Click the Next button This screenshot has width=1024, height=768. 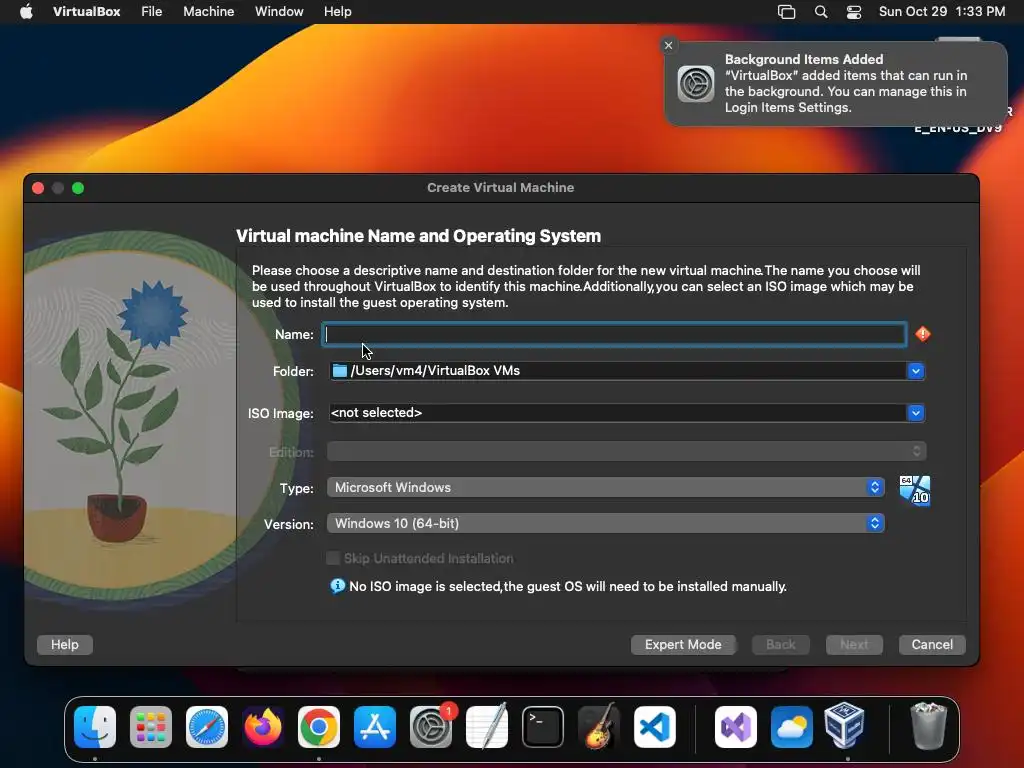pyautogui.click(x=854, y=645)
